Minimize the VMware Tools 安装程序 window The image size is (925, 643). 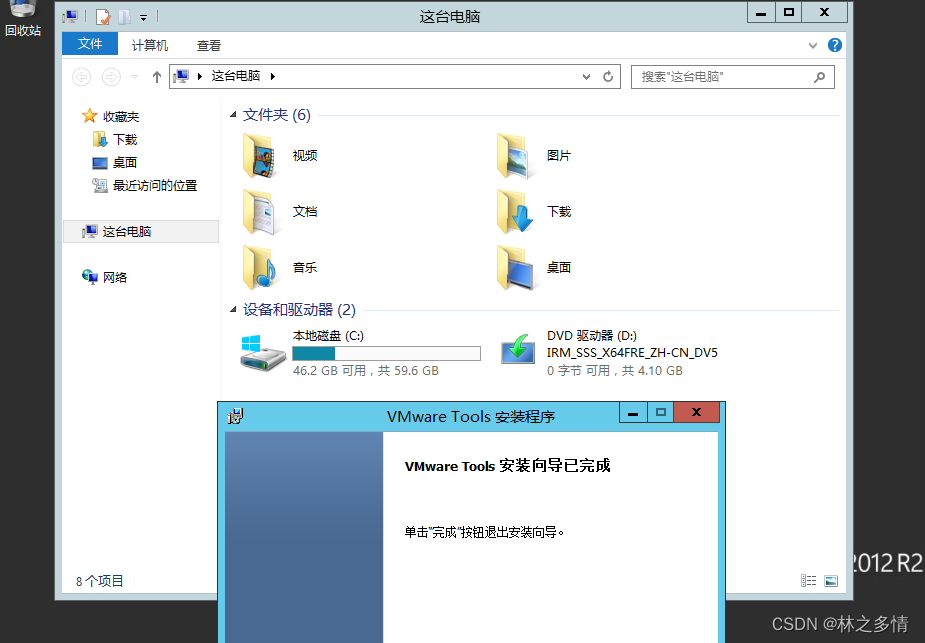[633, 413]
